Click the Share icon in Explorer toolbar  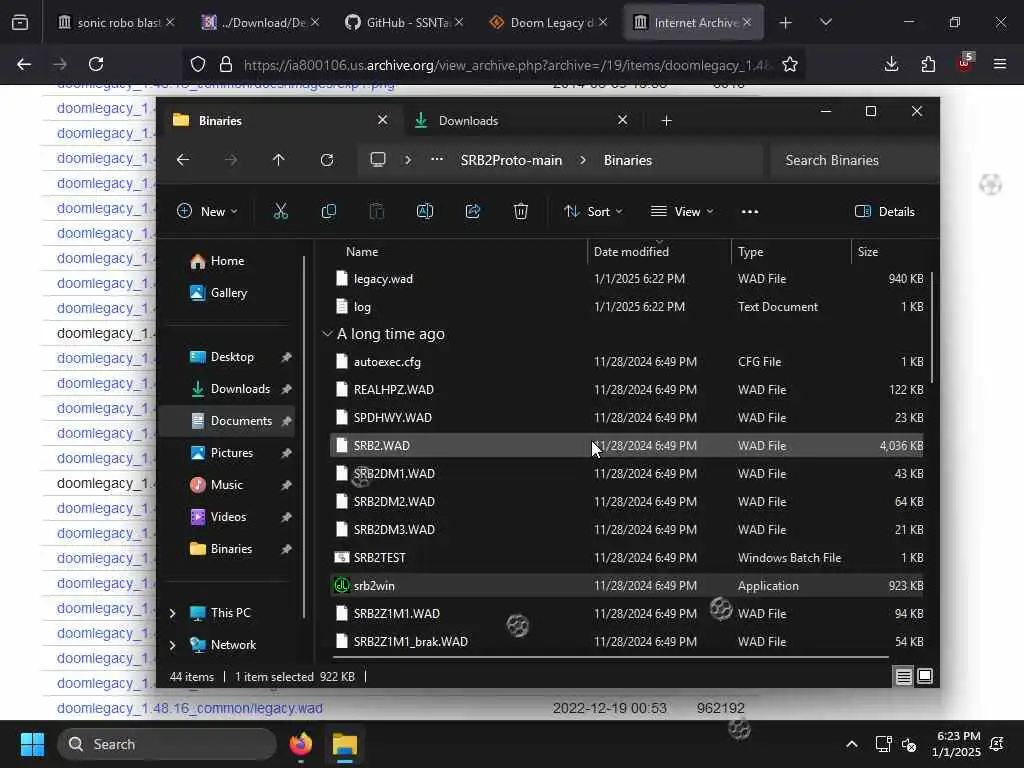coord(473,212)
